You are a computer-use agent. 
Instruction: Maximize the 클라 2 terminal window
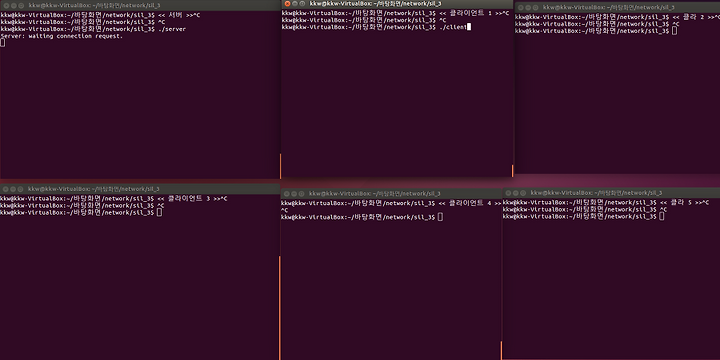[535, 8]
